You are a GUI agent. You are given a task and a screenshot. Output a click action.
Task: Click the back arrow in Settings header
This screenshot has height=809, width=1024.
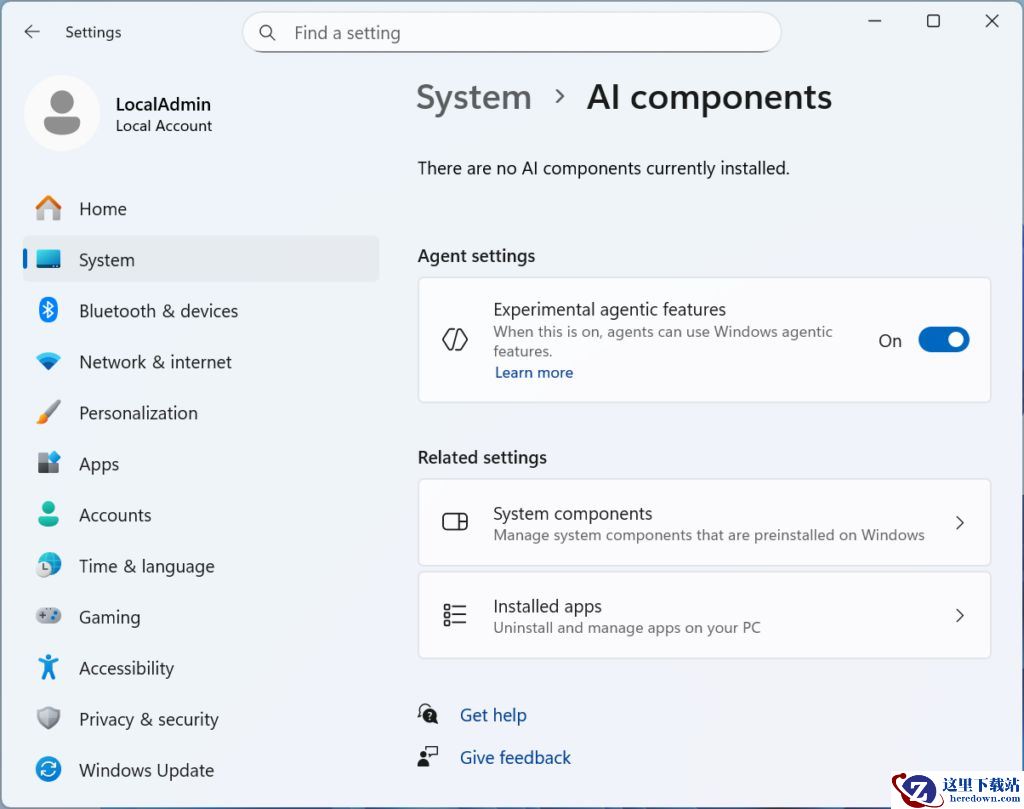32,32
